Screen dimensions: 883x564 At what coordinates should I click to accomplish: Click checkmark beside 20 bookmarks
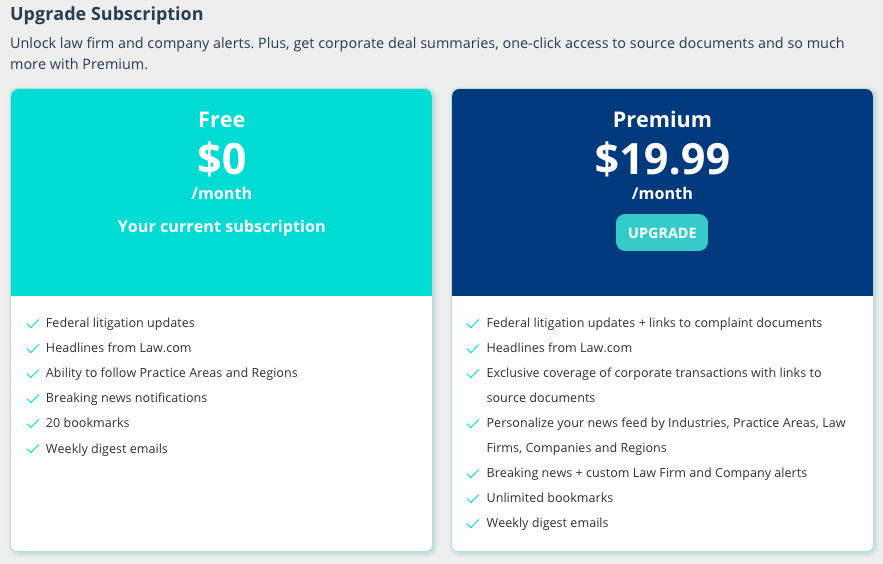click(x=33, y=423)
